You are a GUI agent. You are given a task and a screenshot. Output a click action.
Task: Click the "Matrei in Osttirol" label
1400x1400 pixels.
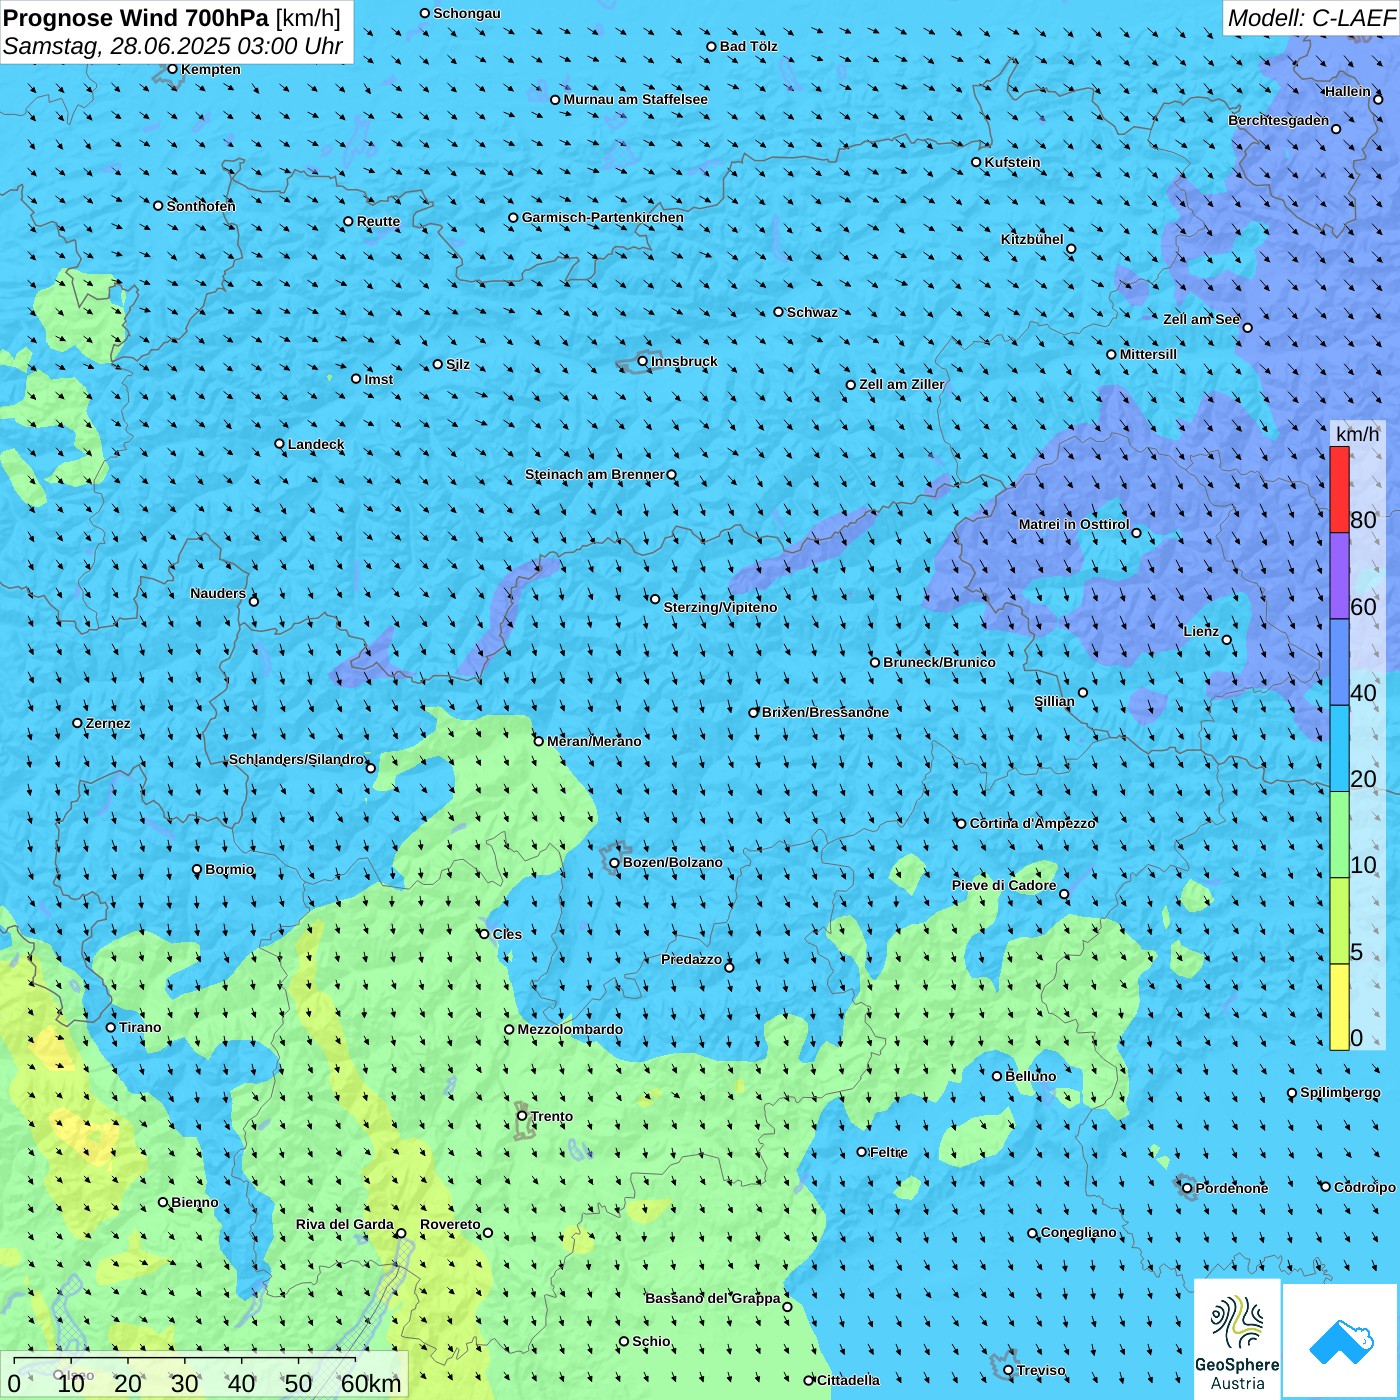(x=1074, y=524)
